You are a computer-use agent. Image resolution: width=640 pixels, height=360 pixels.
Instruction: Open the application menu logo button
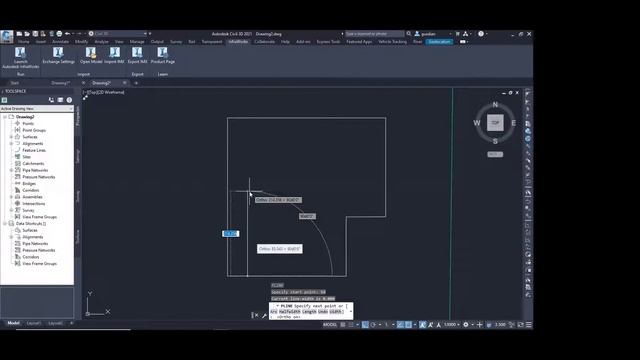click(x=7, y=36)
